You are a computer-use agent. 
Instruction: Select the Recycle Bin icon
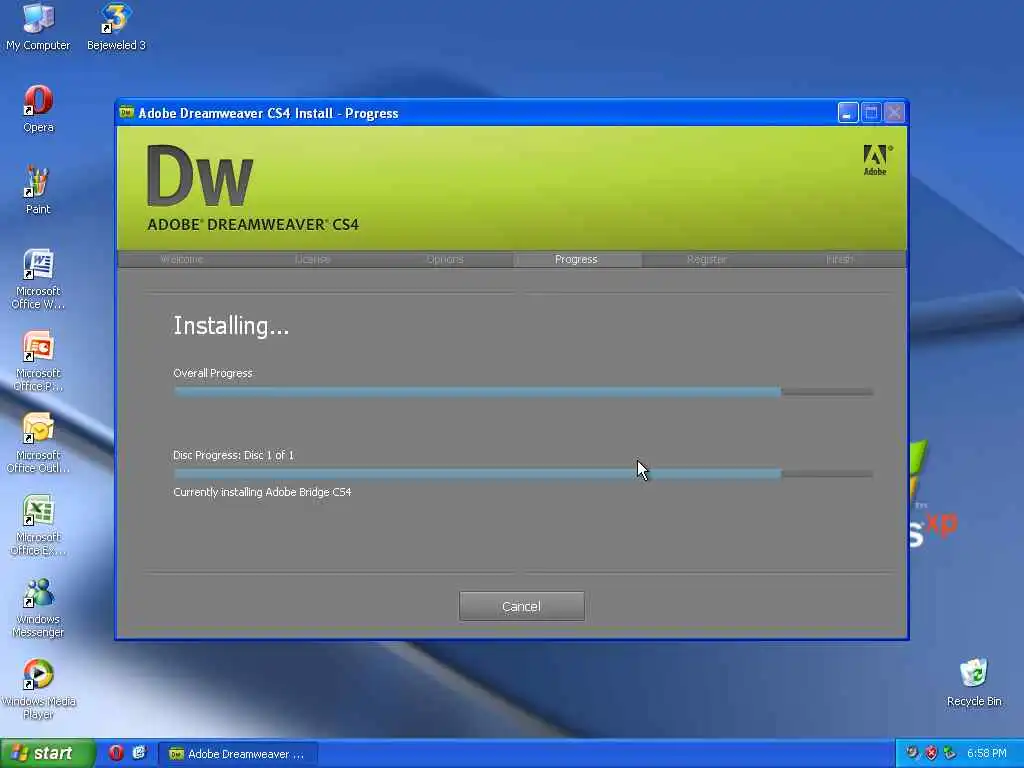tap(974, 683)
